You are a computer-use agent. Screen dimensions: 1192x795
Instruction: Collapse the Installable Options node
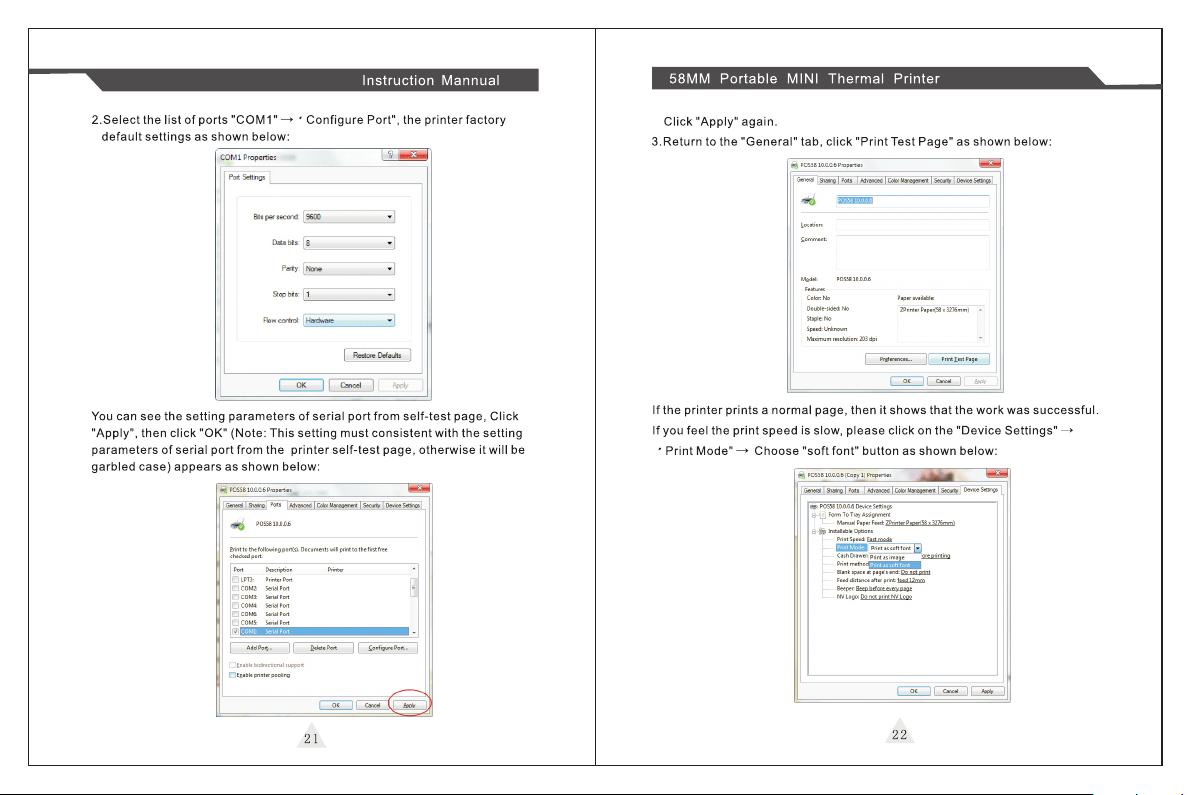click(813, 532)
